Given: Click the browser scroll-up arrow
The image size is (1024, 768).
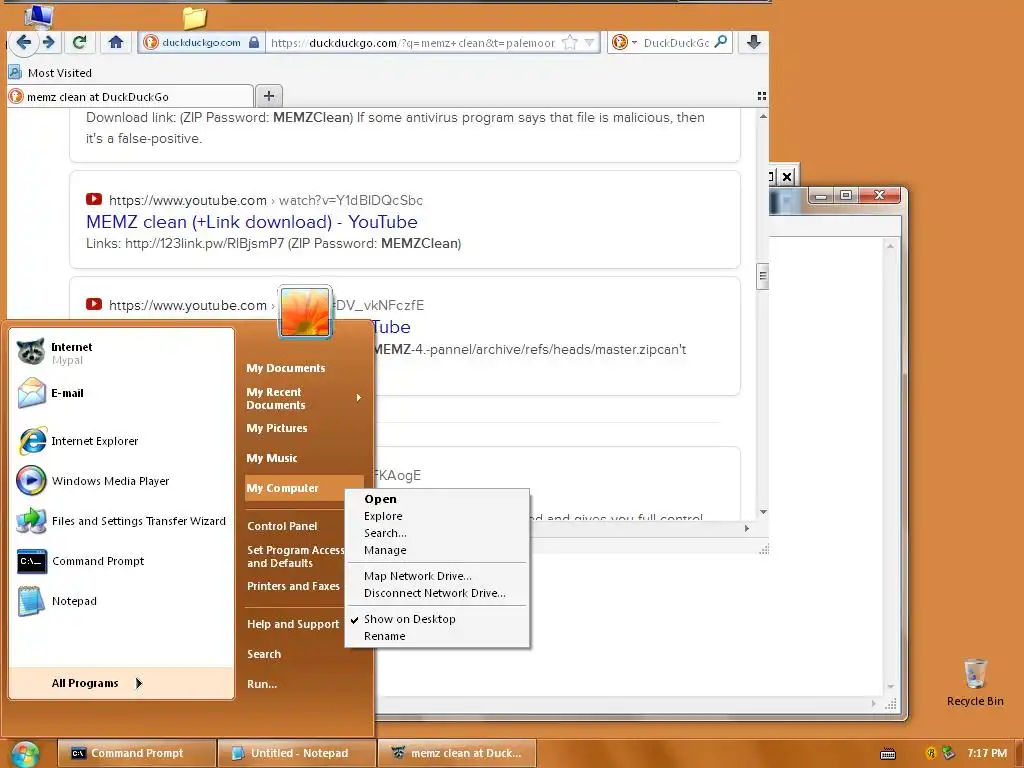Looking at the screenshot, I should pyautogui.click(x=763, y=116).
